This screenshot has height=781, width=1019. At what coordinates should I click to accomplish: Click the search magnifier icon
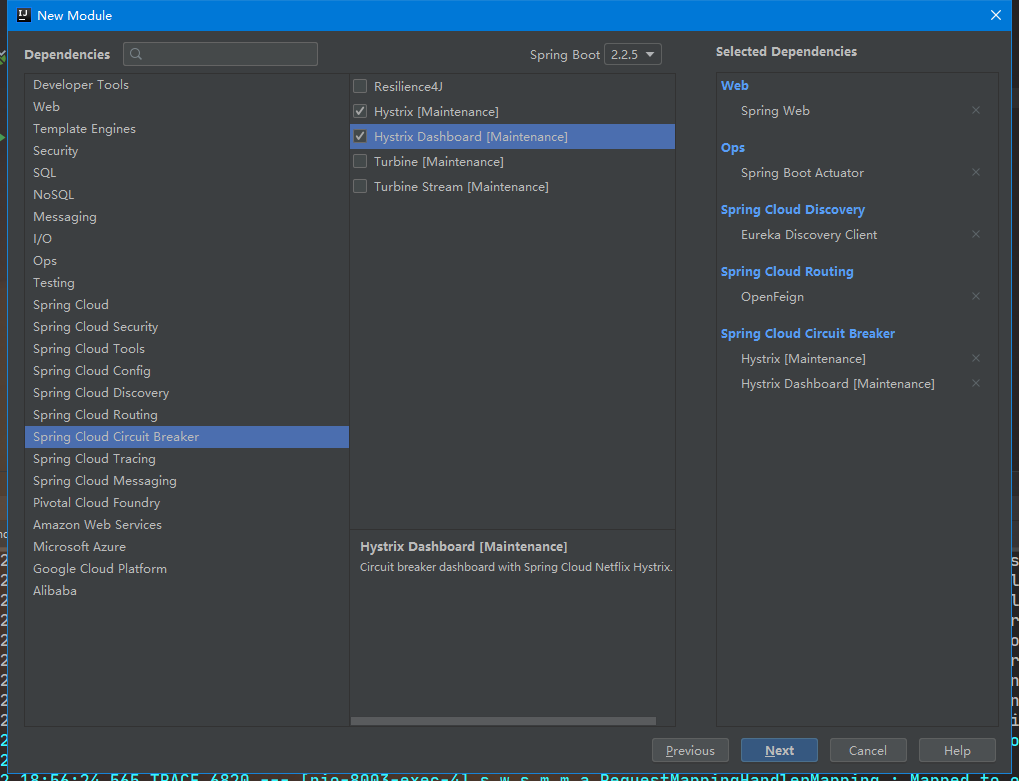136,54
